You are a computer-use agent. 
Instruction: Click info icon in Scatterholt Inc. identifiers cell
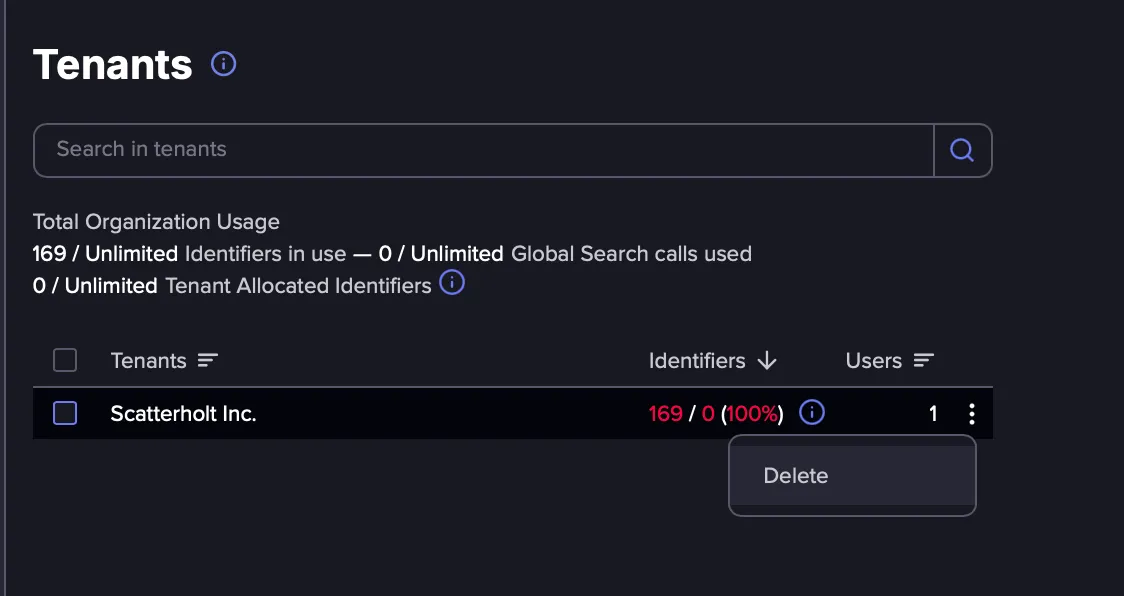(811, 412)
